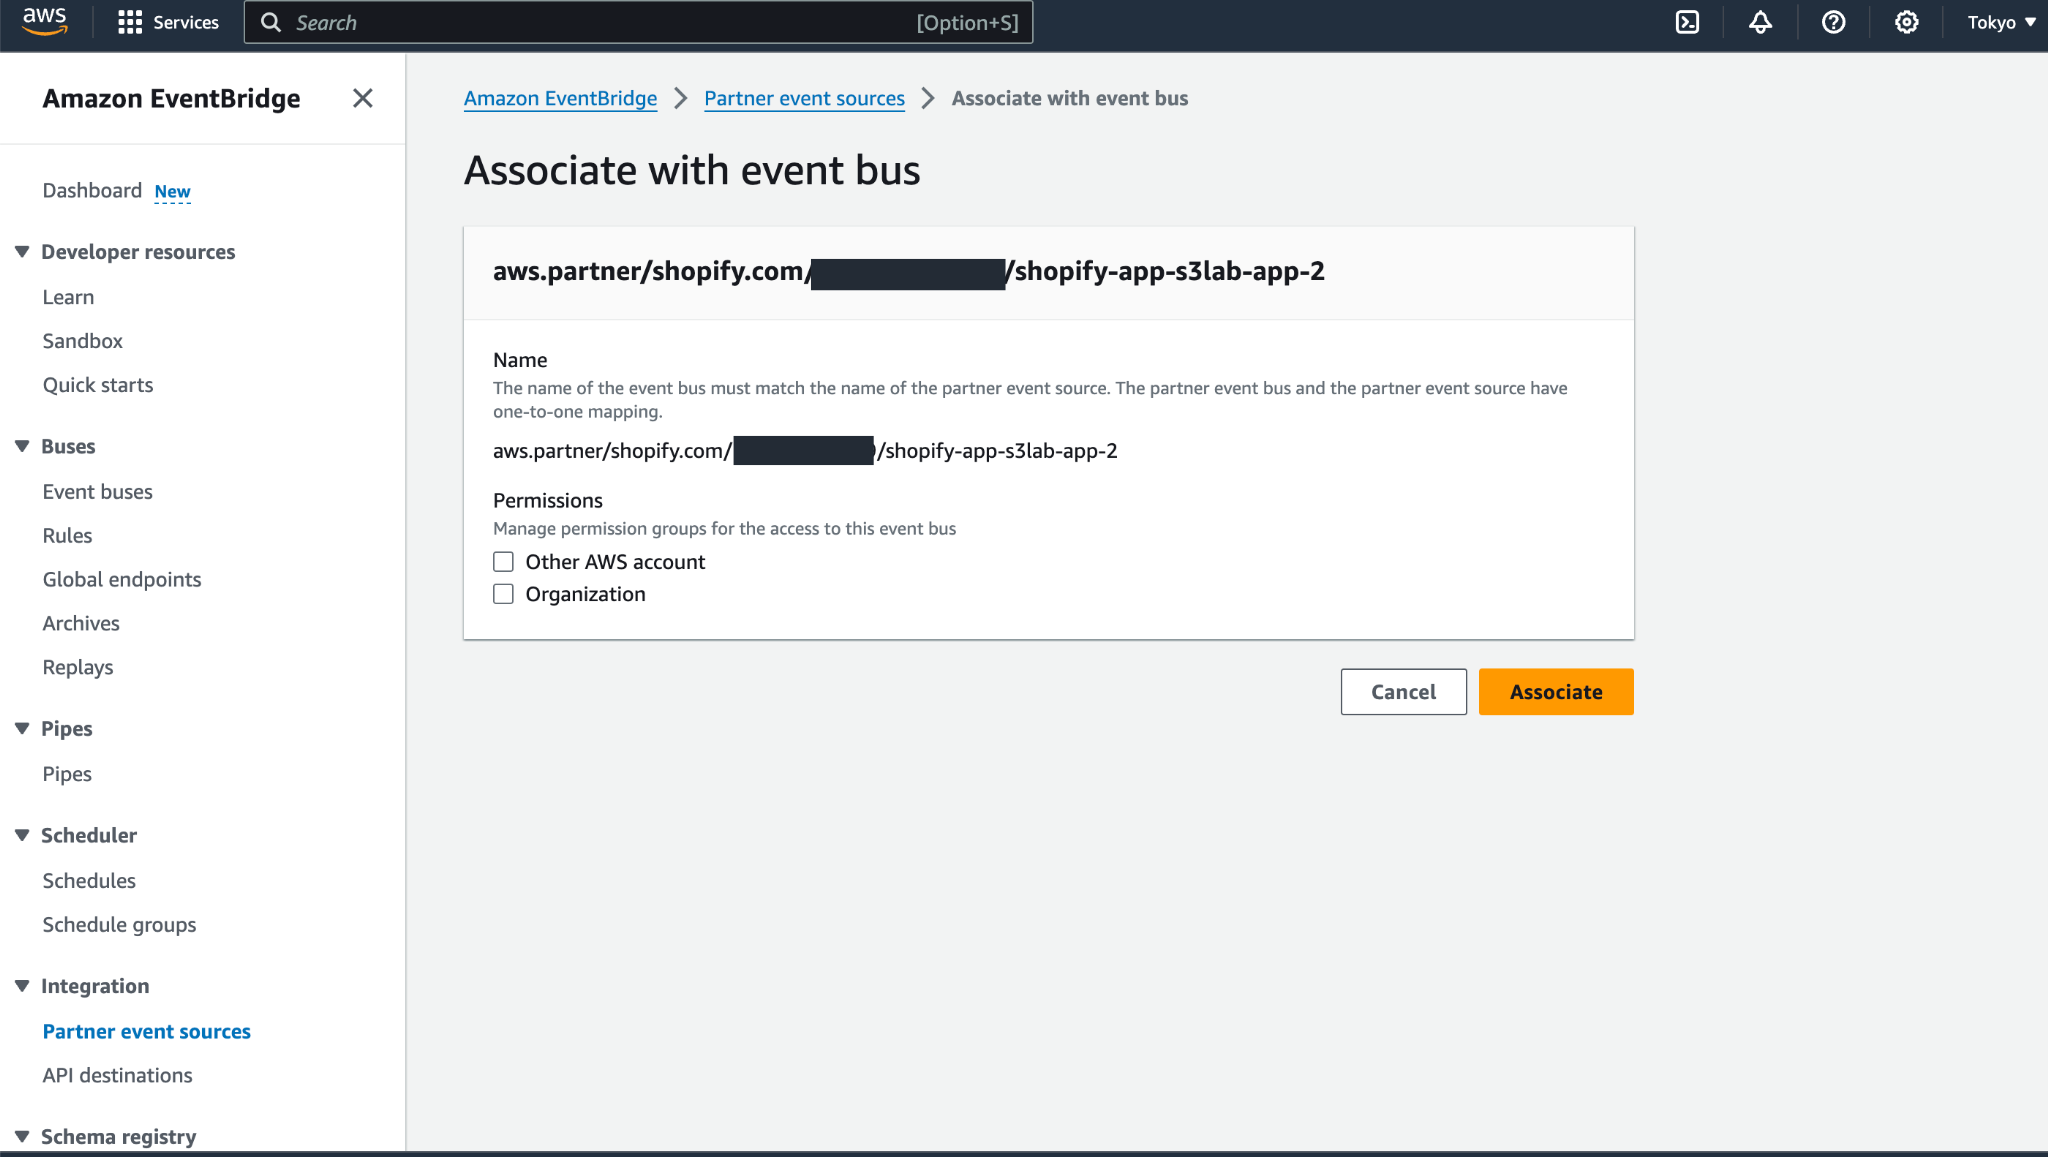The image size is (2048, 1157).
Task: Click the Amazon EventBridge breadcrumb link
Action: tap(561, 98)
